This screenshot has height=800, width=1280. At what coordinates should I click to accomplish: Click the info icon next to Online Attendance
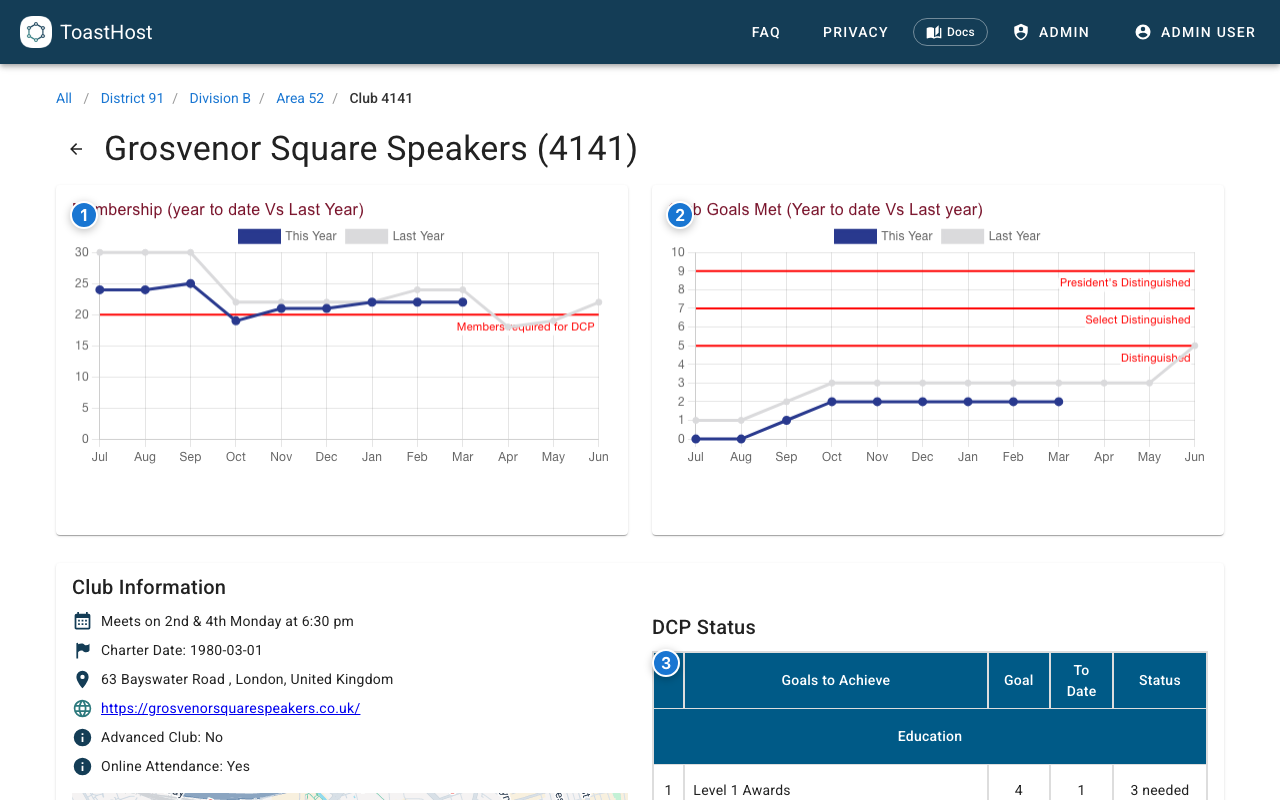(x=81, y=766)
